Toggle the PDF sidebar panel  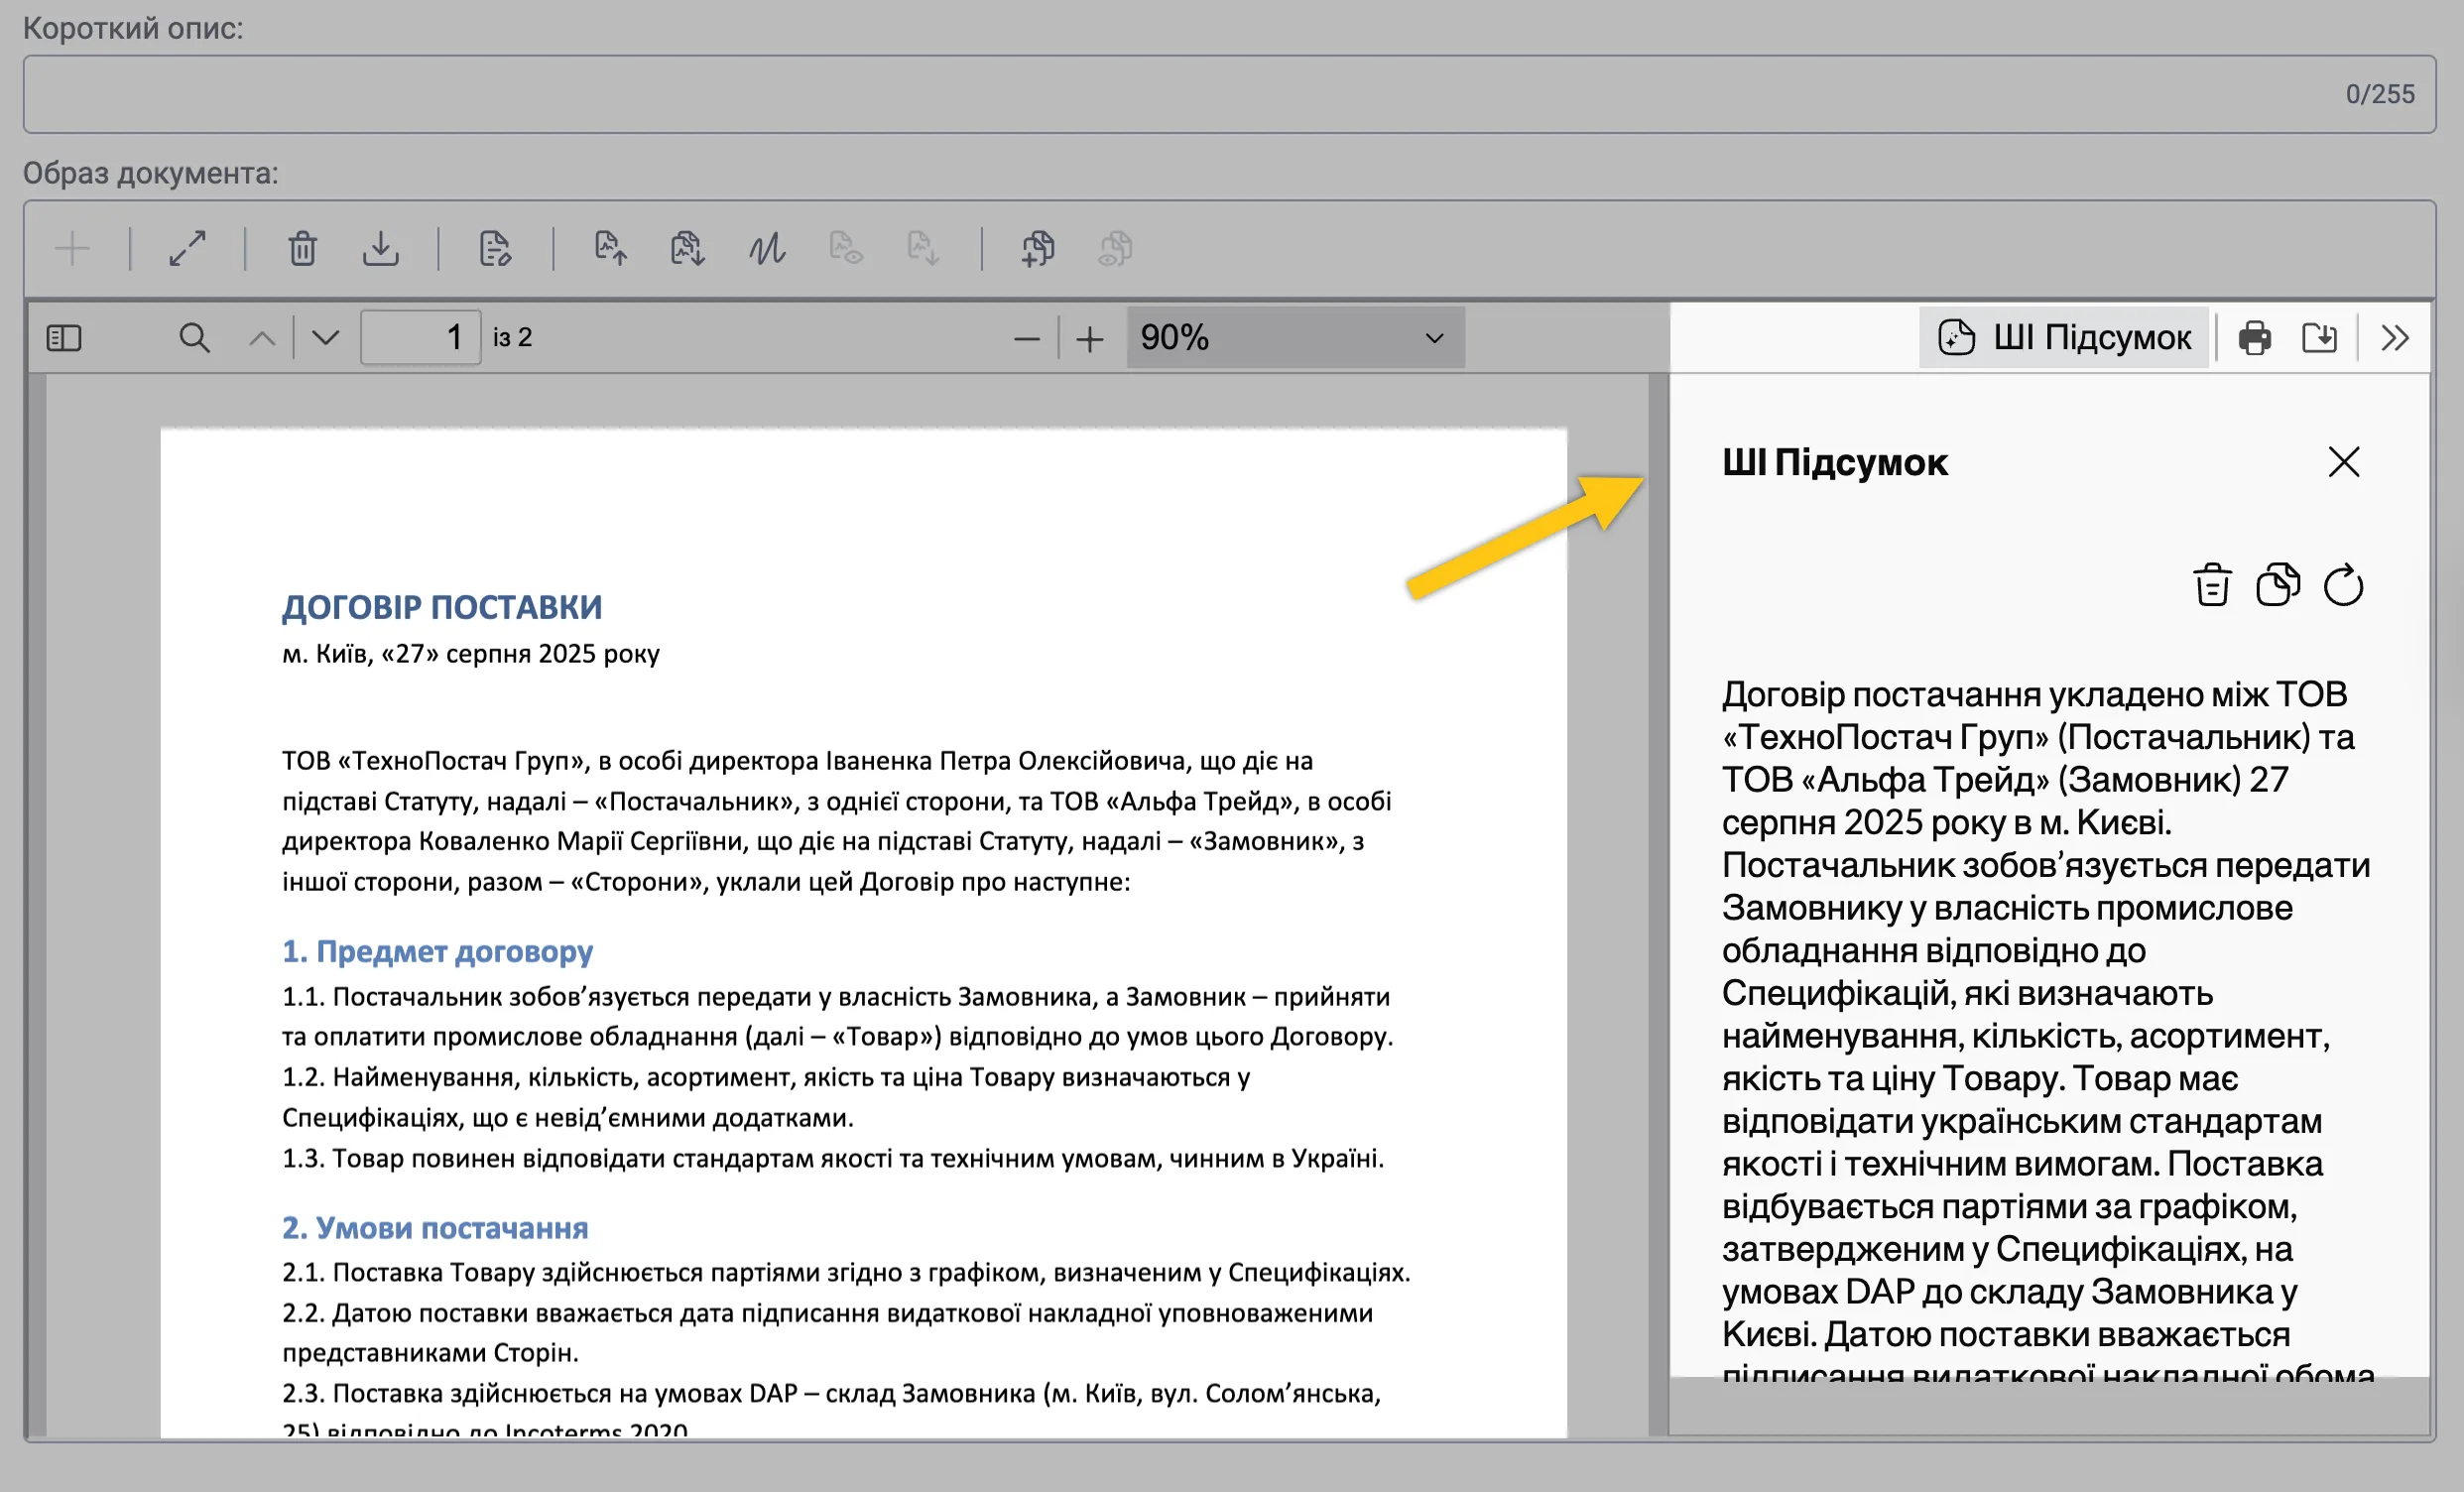click(64, 338)
